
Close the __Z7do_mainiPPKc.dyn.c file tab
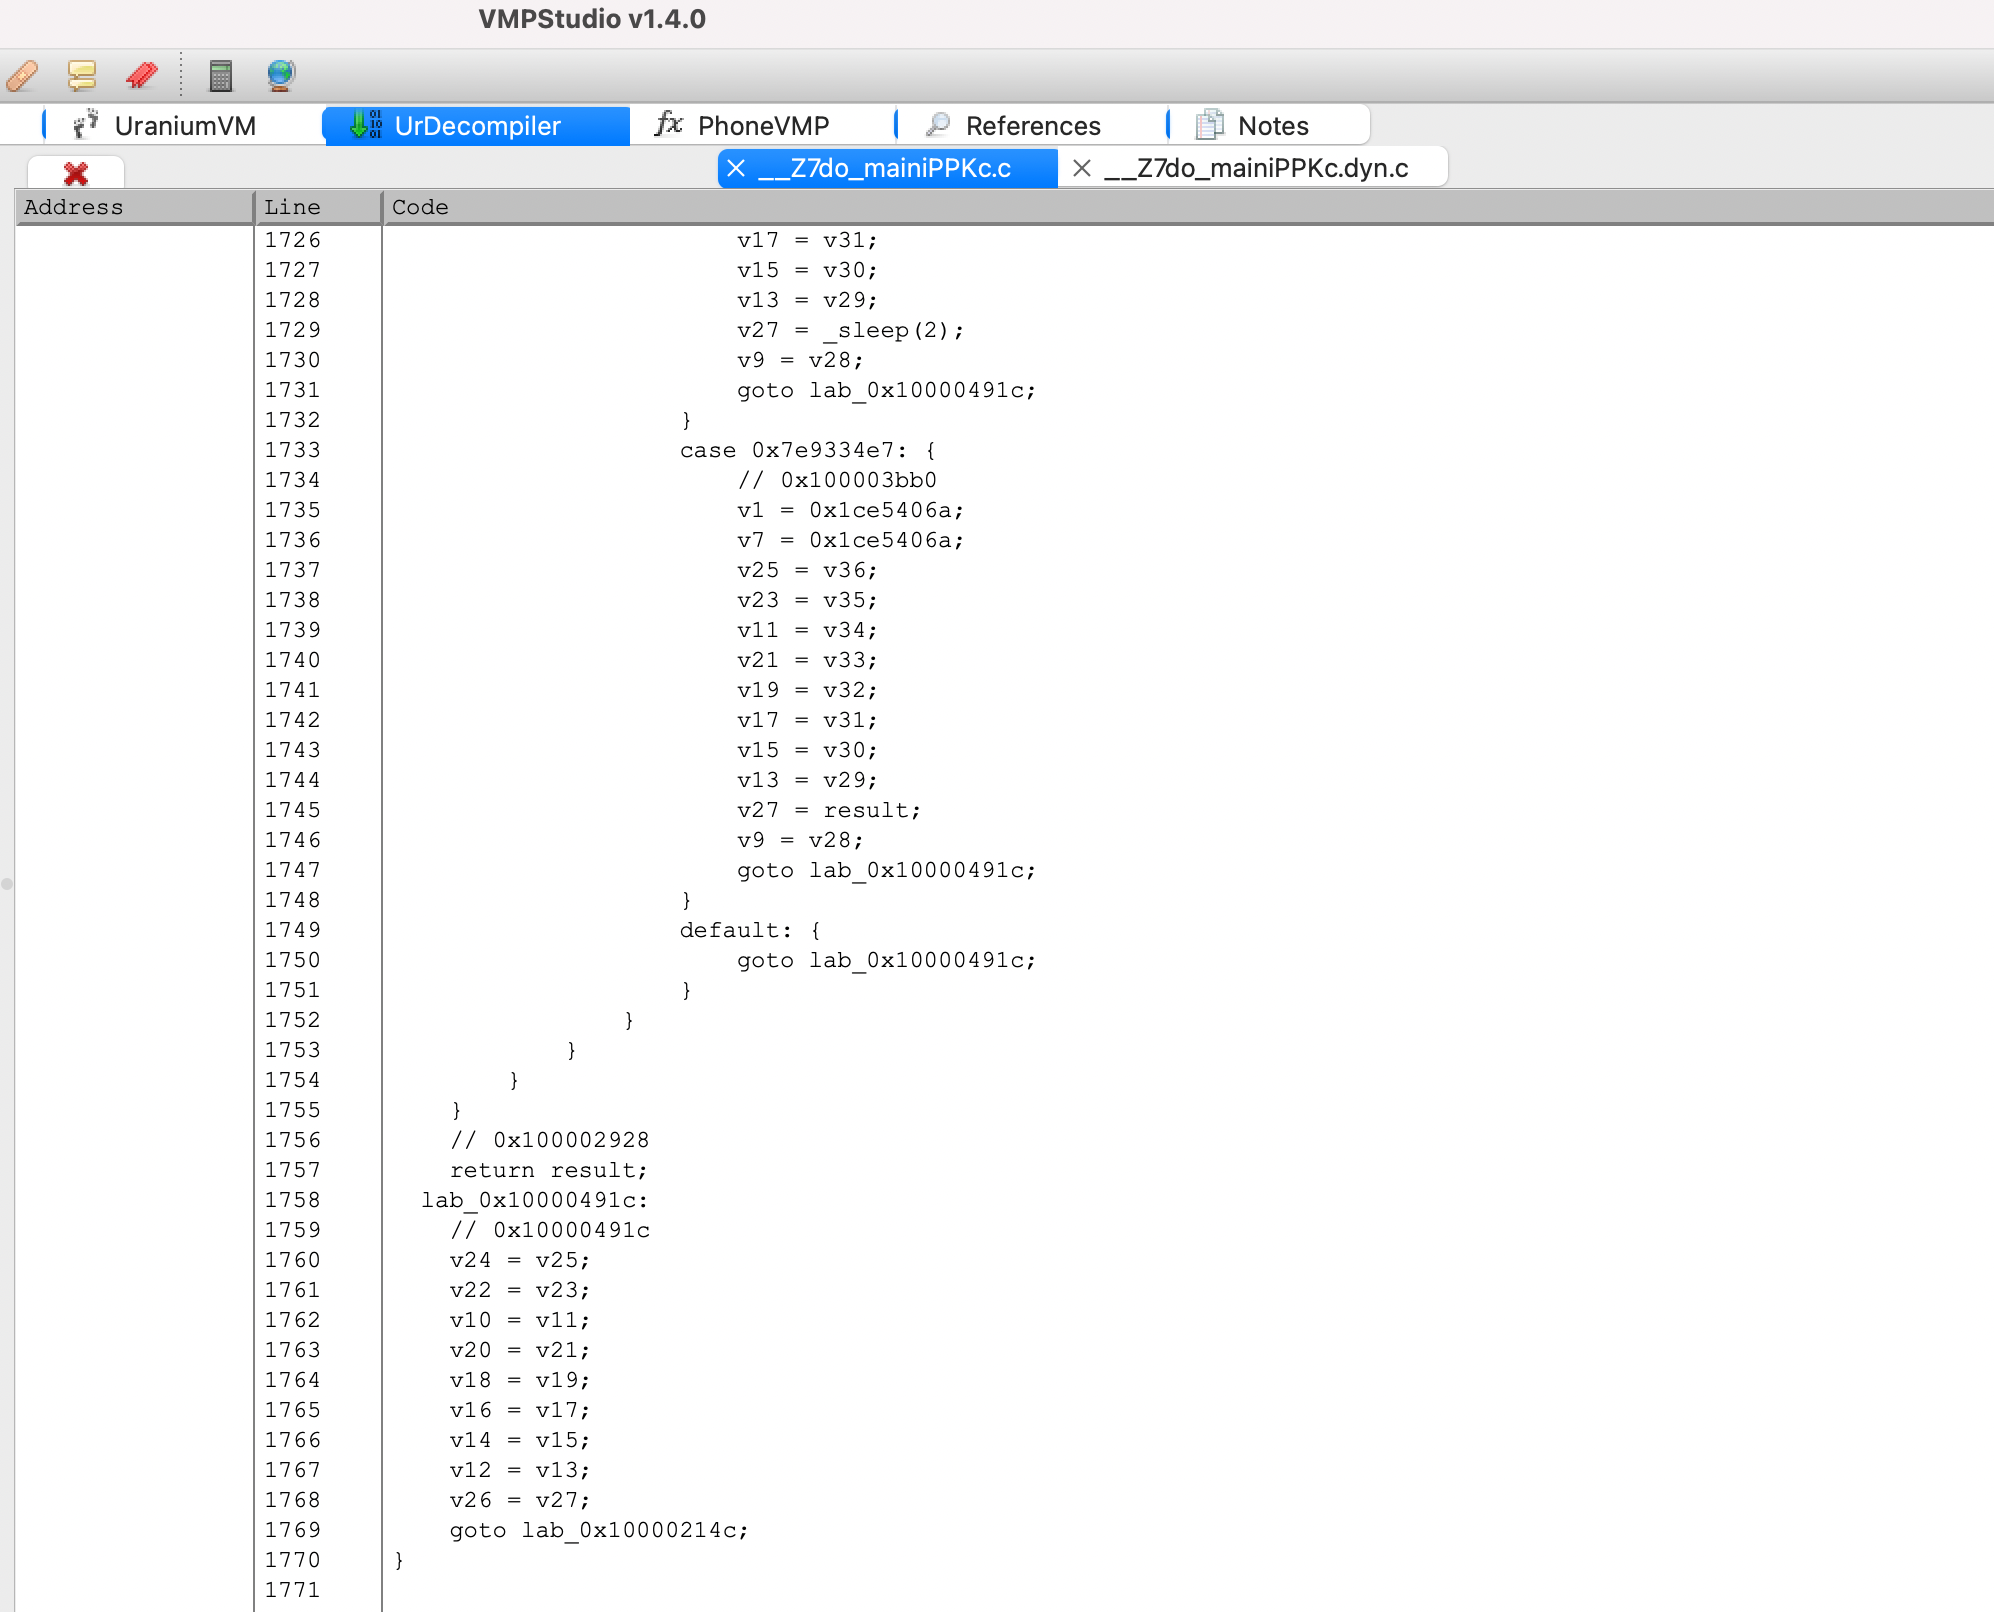point(1081,168)
